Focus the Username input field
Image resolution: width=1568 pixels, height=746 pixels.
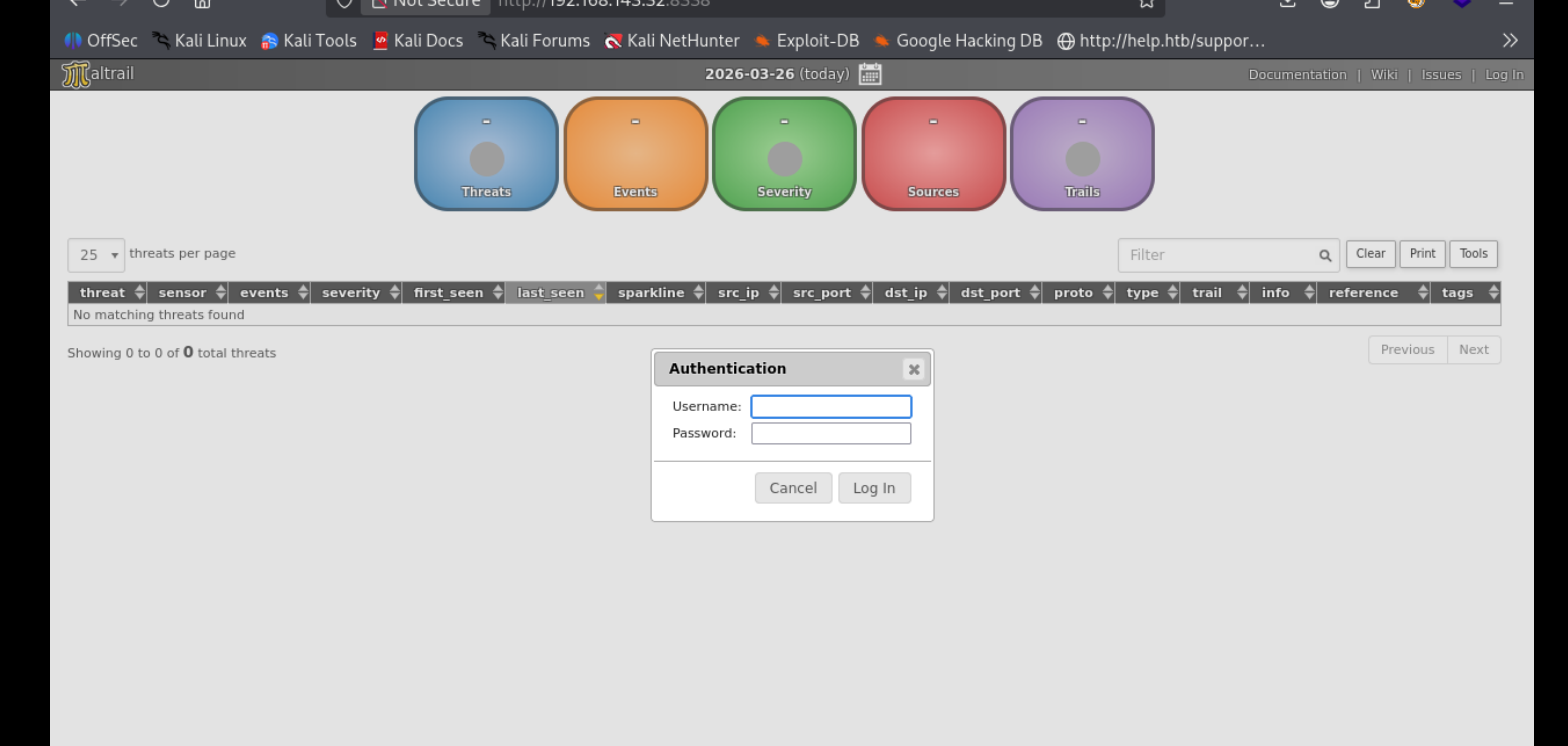[831, 407]
